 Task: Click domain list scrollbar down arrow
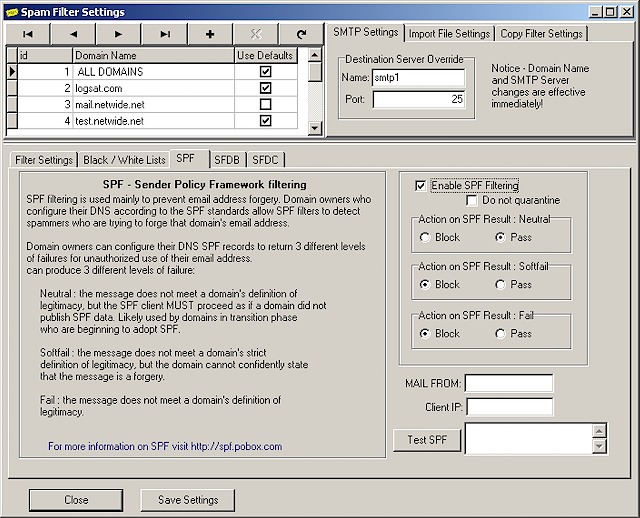point(315,128)
